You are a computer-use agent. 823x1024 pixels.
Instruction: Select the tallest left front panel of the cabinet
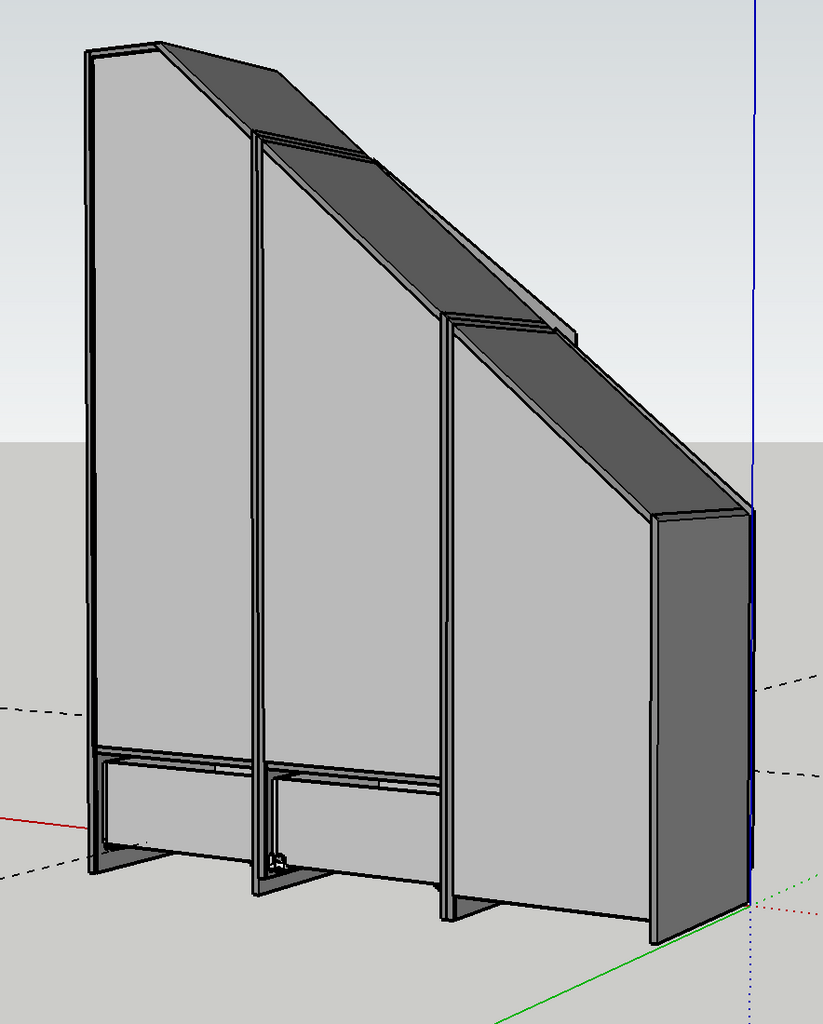point(173,418)
